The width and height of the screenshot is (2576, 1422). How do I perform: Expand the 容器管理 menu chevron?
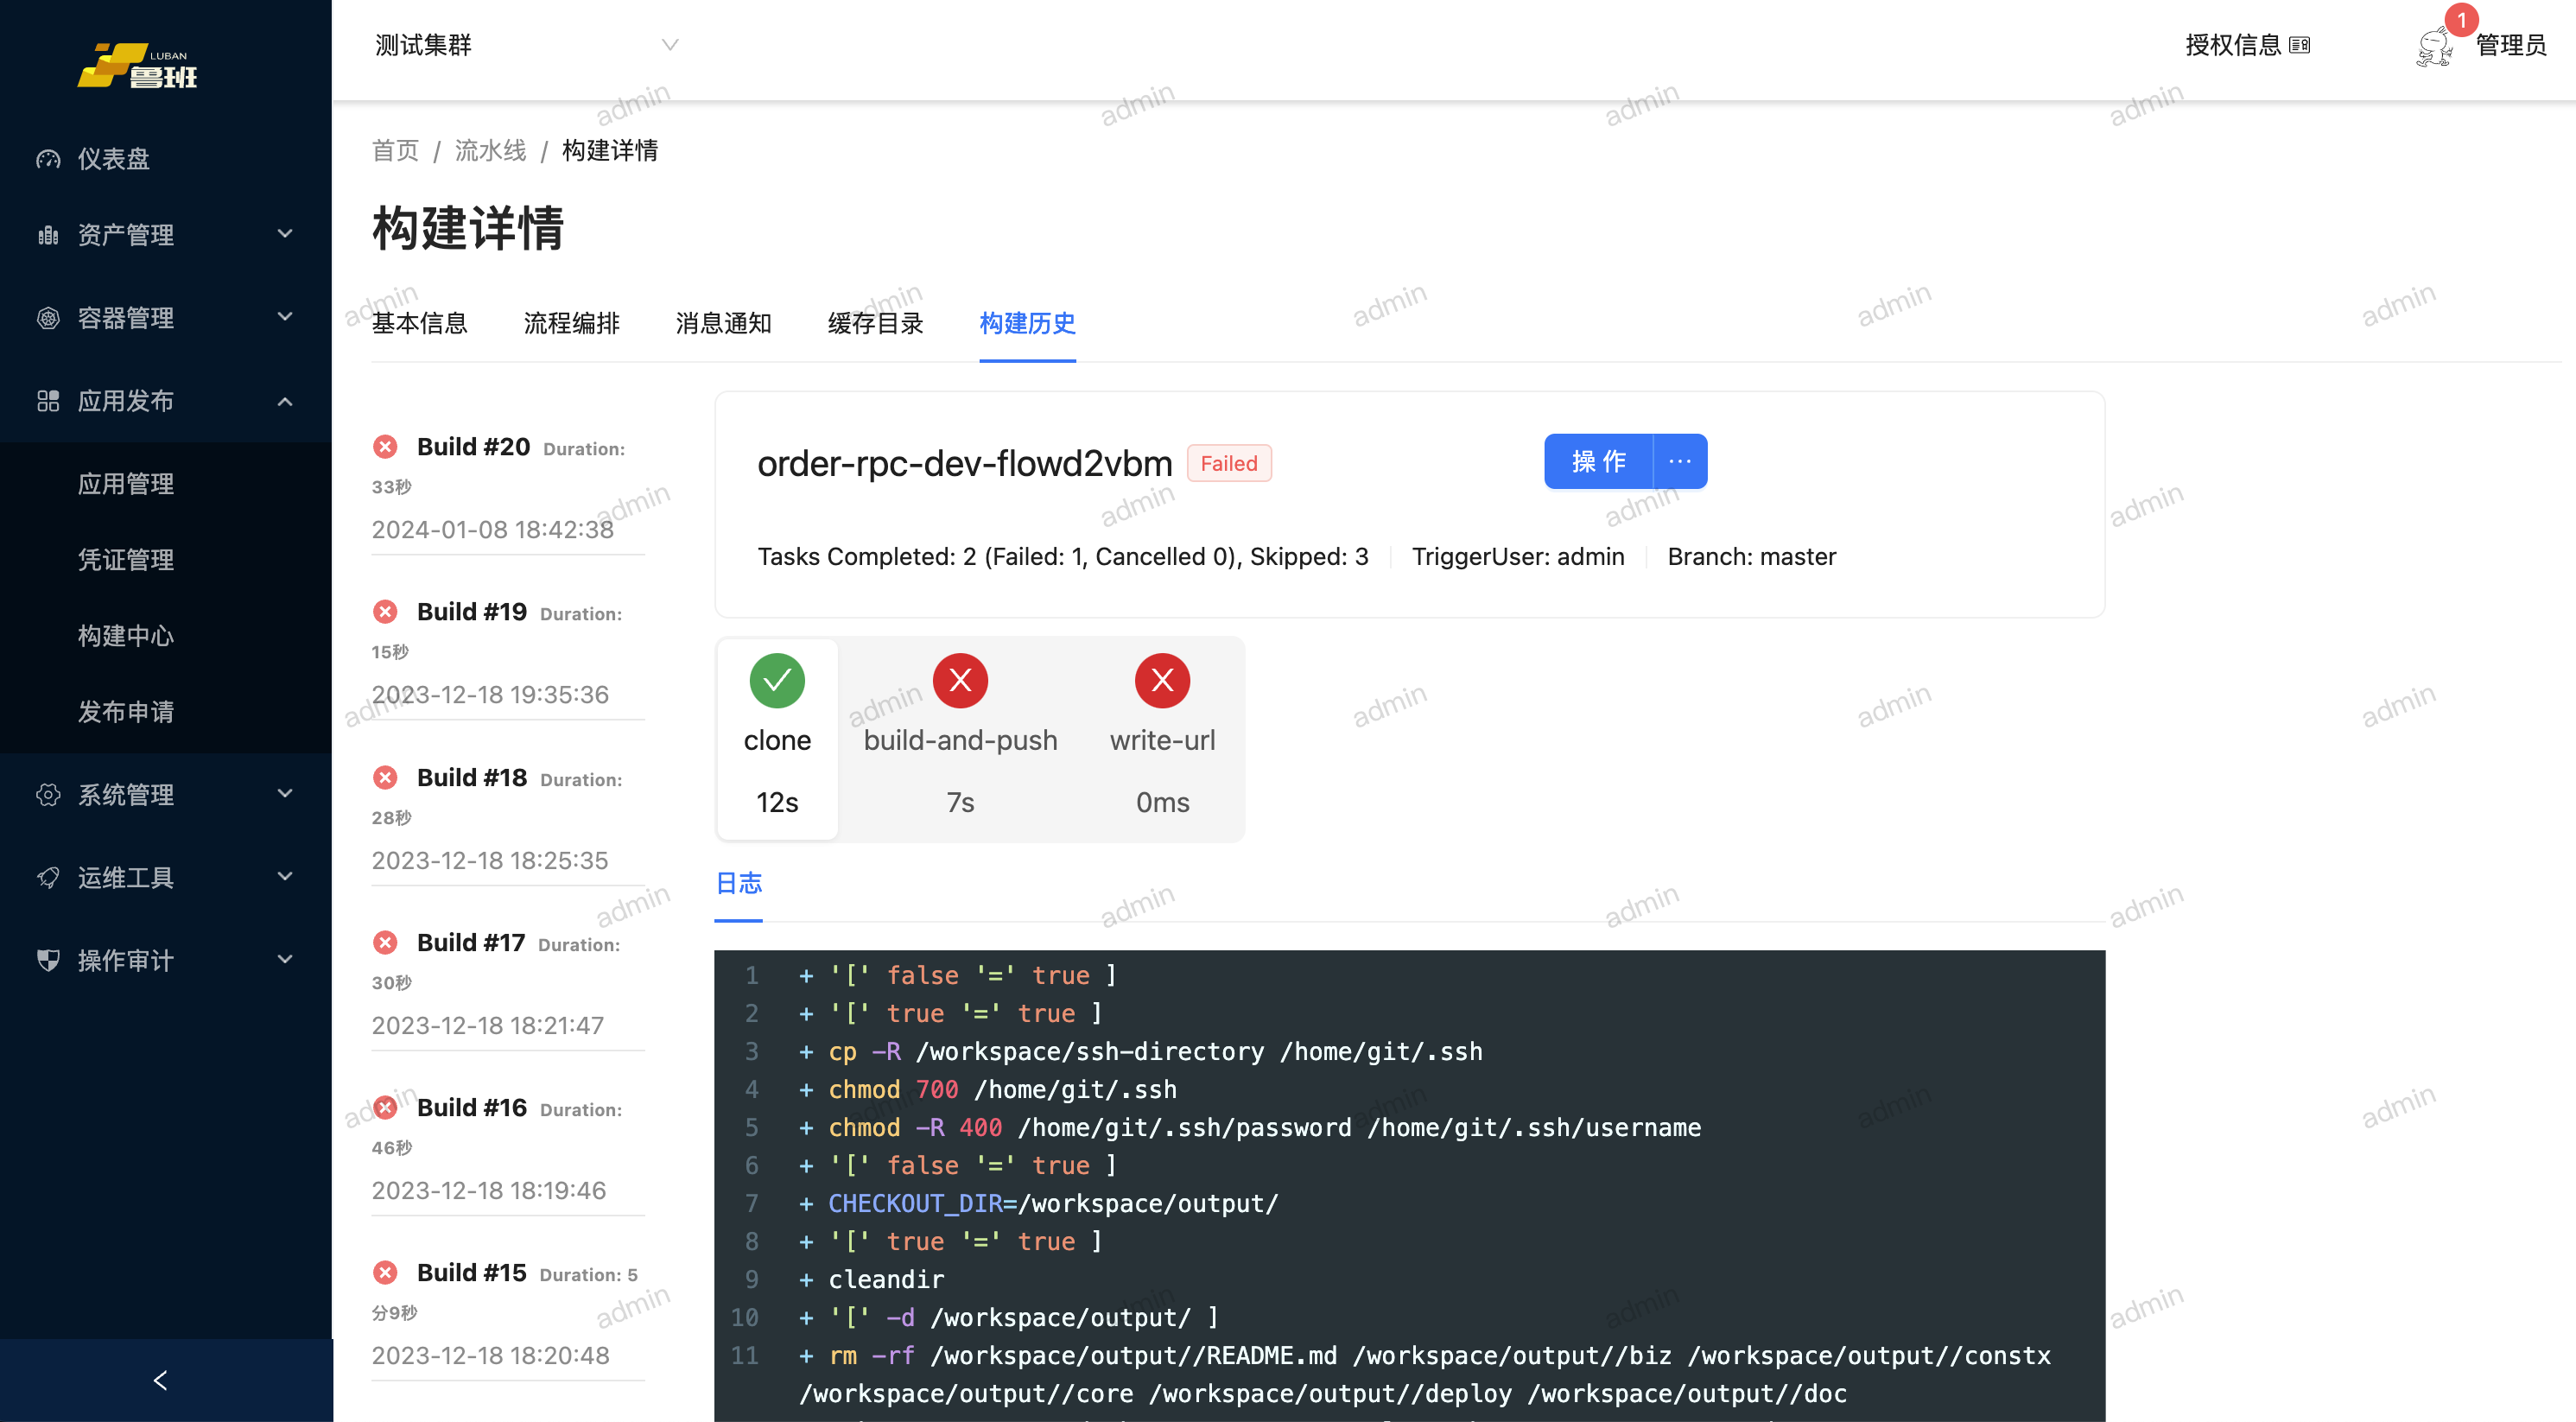click(x=285, y=317)
